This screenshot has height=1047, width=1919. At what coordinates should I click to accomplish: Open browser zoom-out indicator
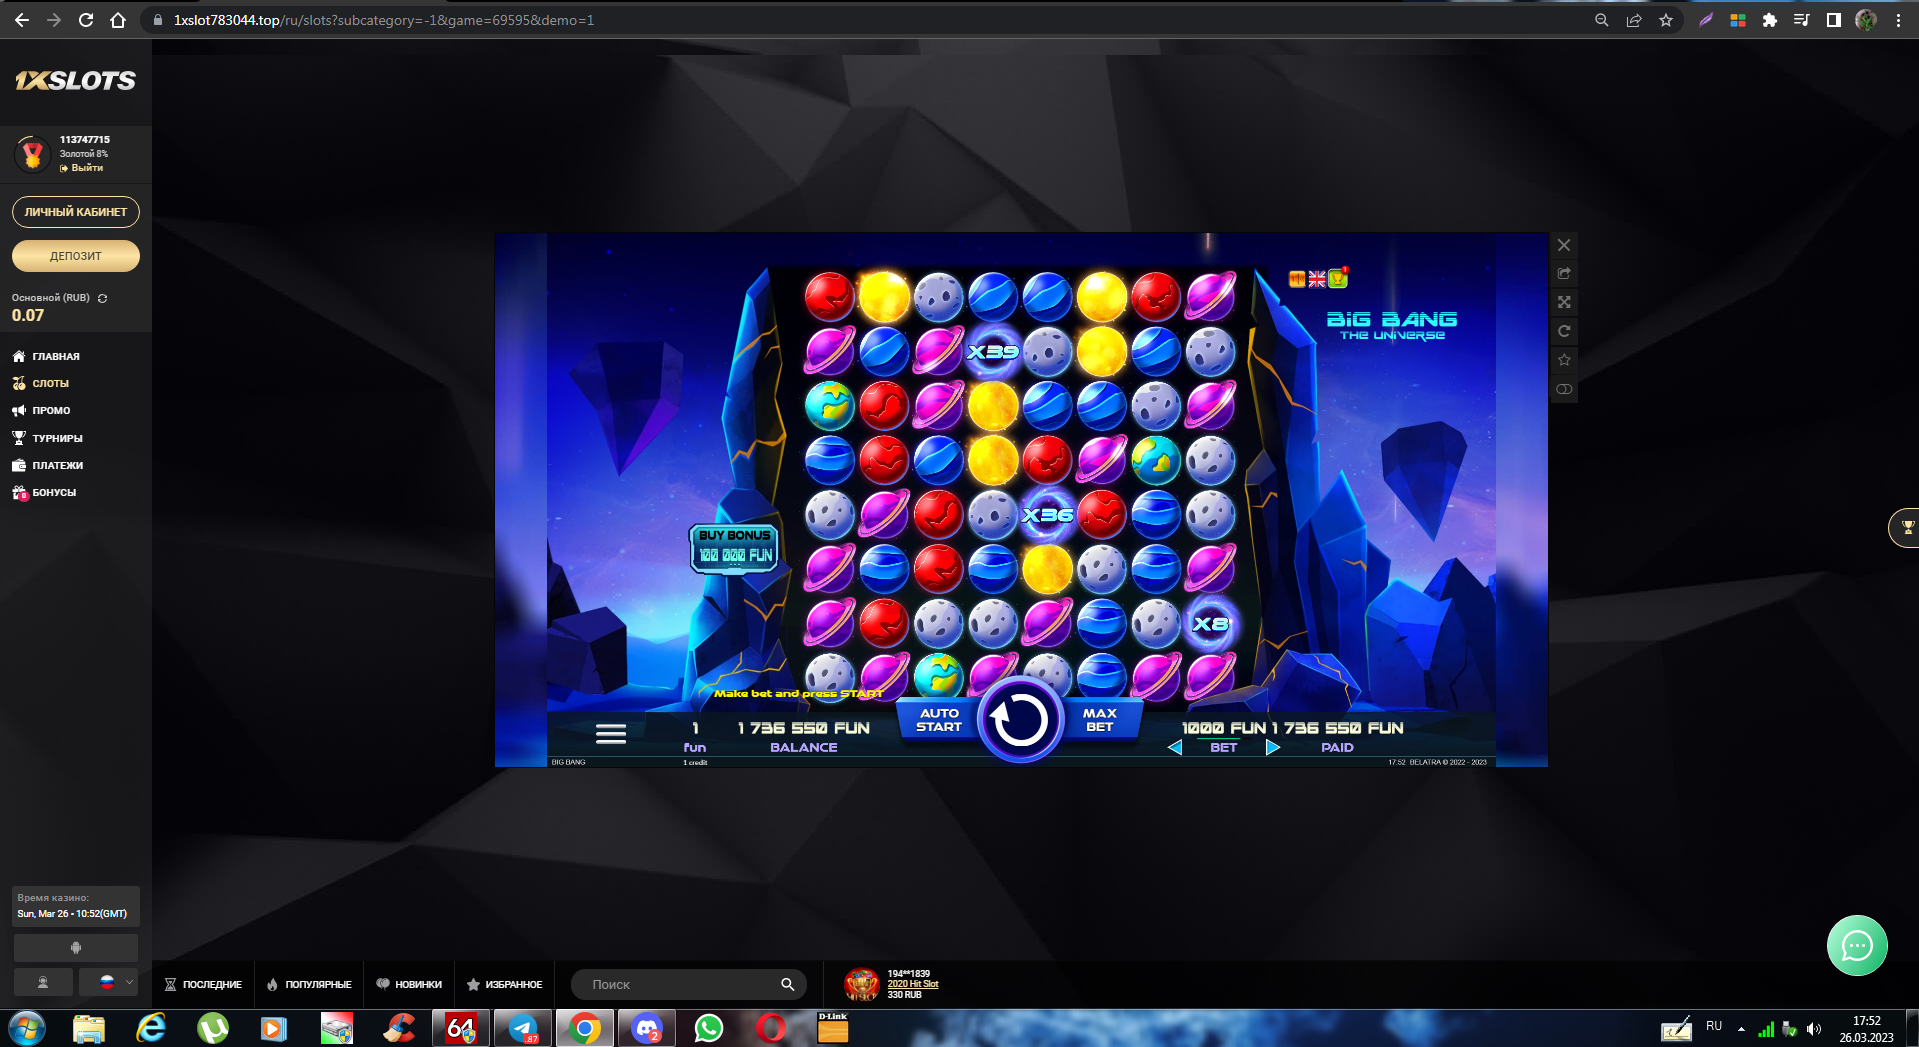(1601, 20)
